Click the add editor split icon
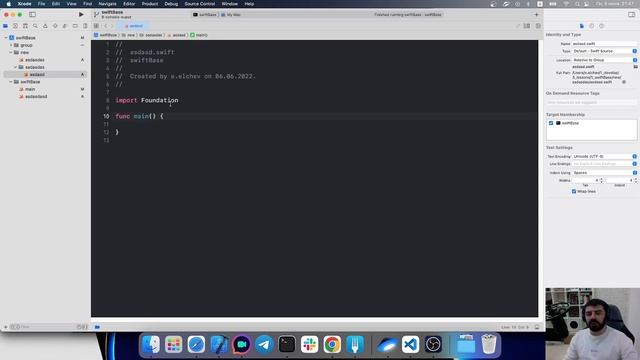Viewport: 640px width, 360px height. click(538, 26)
